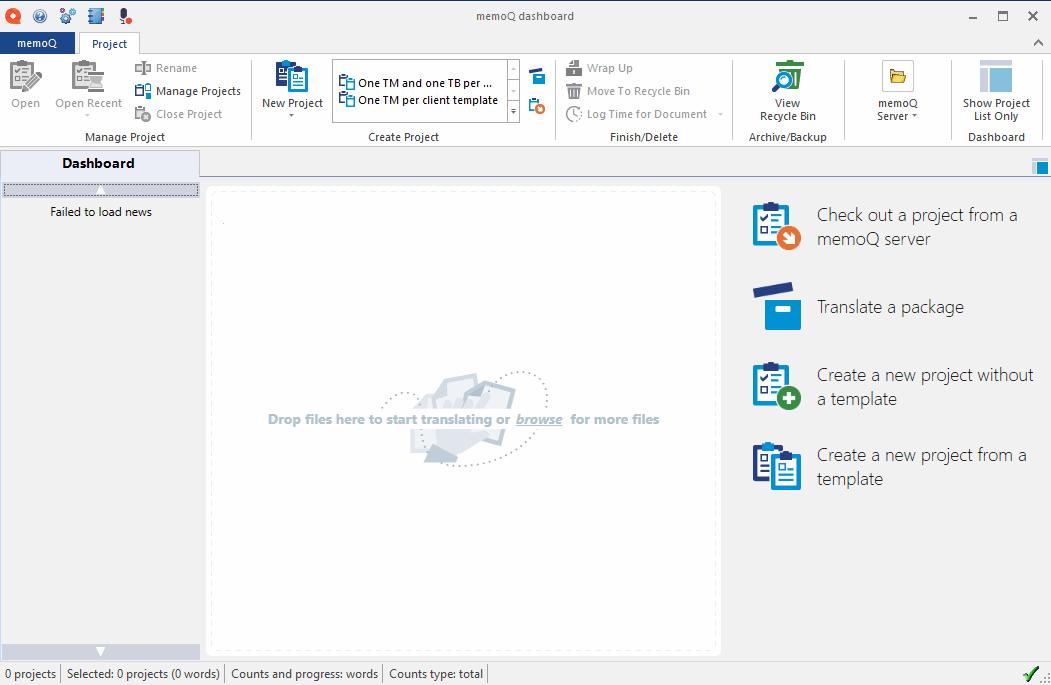Expand the template gallery more arrow
Screen dimensions: 1051x685
[513, 112]
